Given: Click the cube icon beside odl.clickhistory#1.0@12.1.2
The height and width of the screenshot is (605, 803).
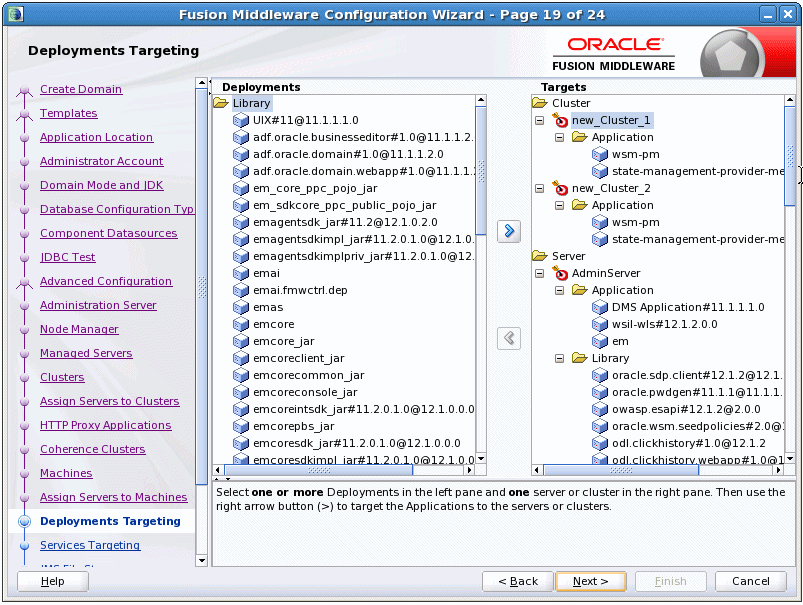Looking at the screenshot, I should tap(600, 443).
